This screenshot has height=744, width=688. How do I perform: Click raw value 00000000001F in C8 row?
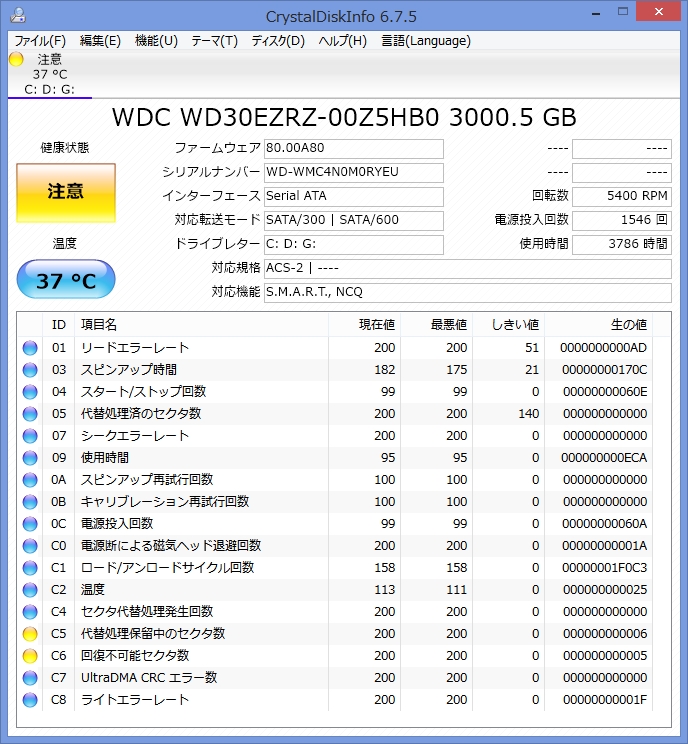605,699
